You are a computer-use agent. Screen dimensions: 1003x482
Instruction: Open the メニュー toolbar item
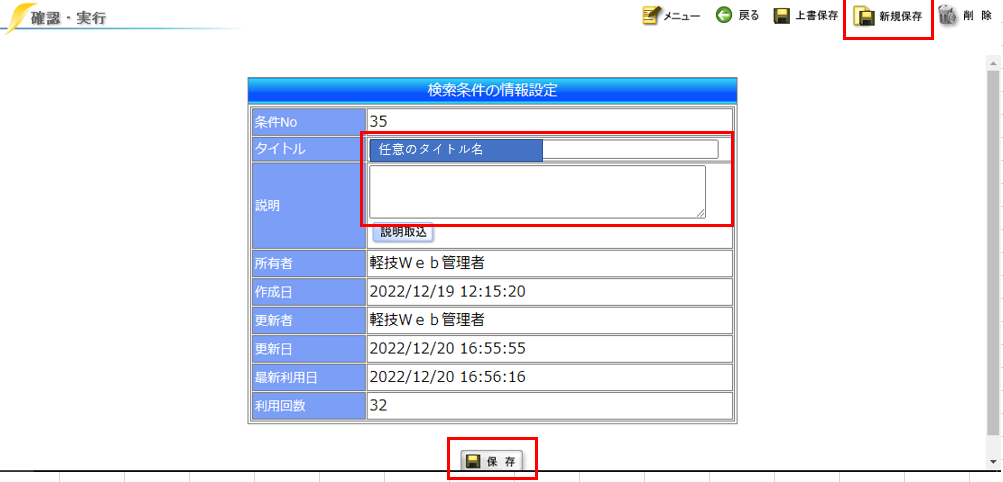(x=671, y=16)
